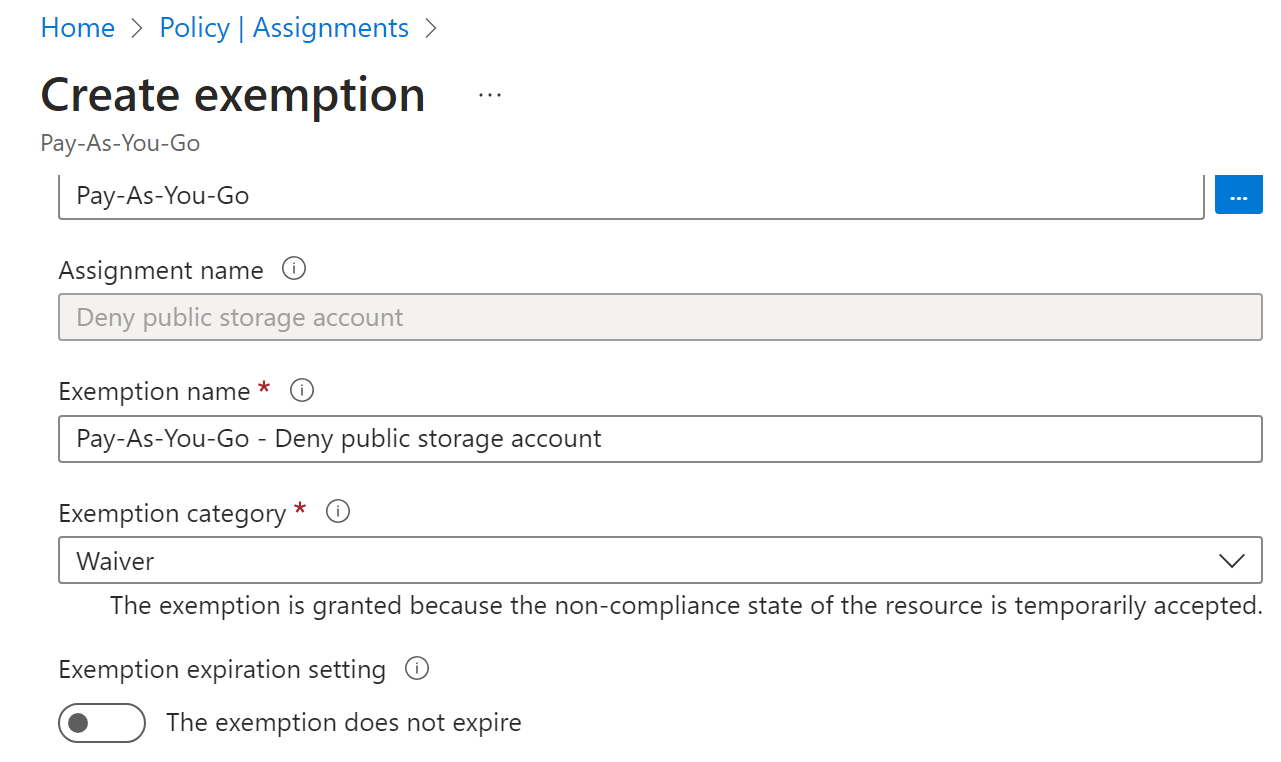Click the chevron after Policy | Assignments
This screenshot has width=1281, height=762.
(x=431, y=28)
